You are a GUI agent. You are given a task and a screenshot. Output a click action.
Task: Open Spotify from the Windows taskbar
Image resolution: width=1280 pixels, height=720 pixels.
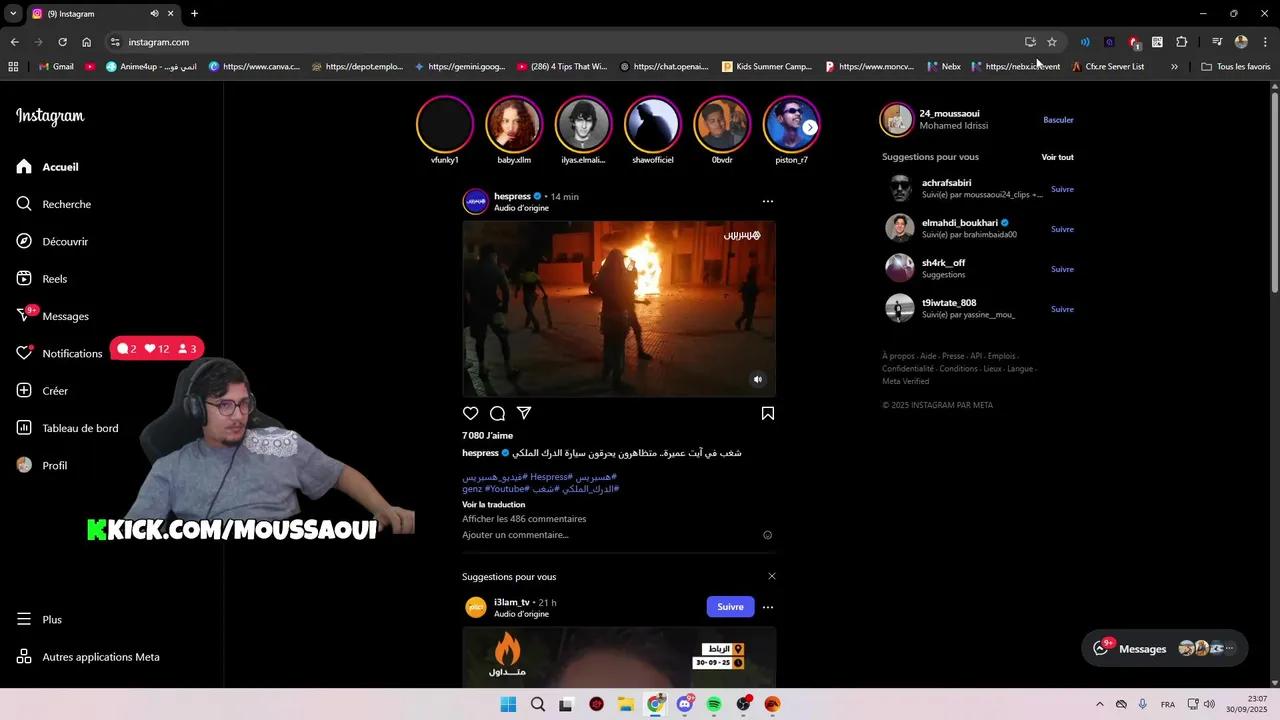click(x=714, y=704)
